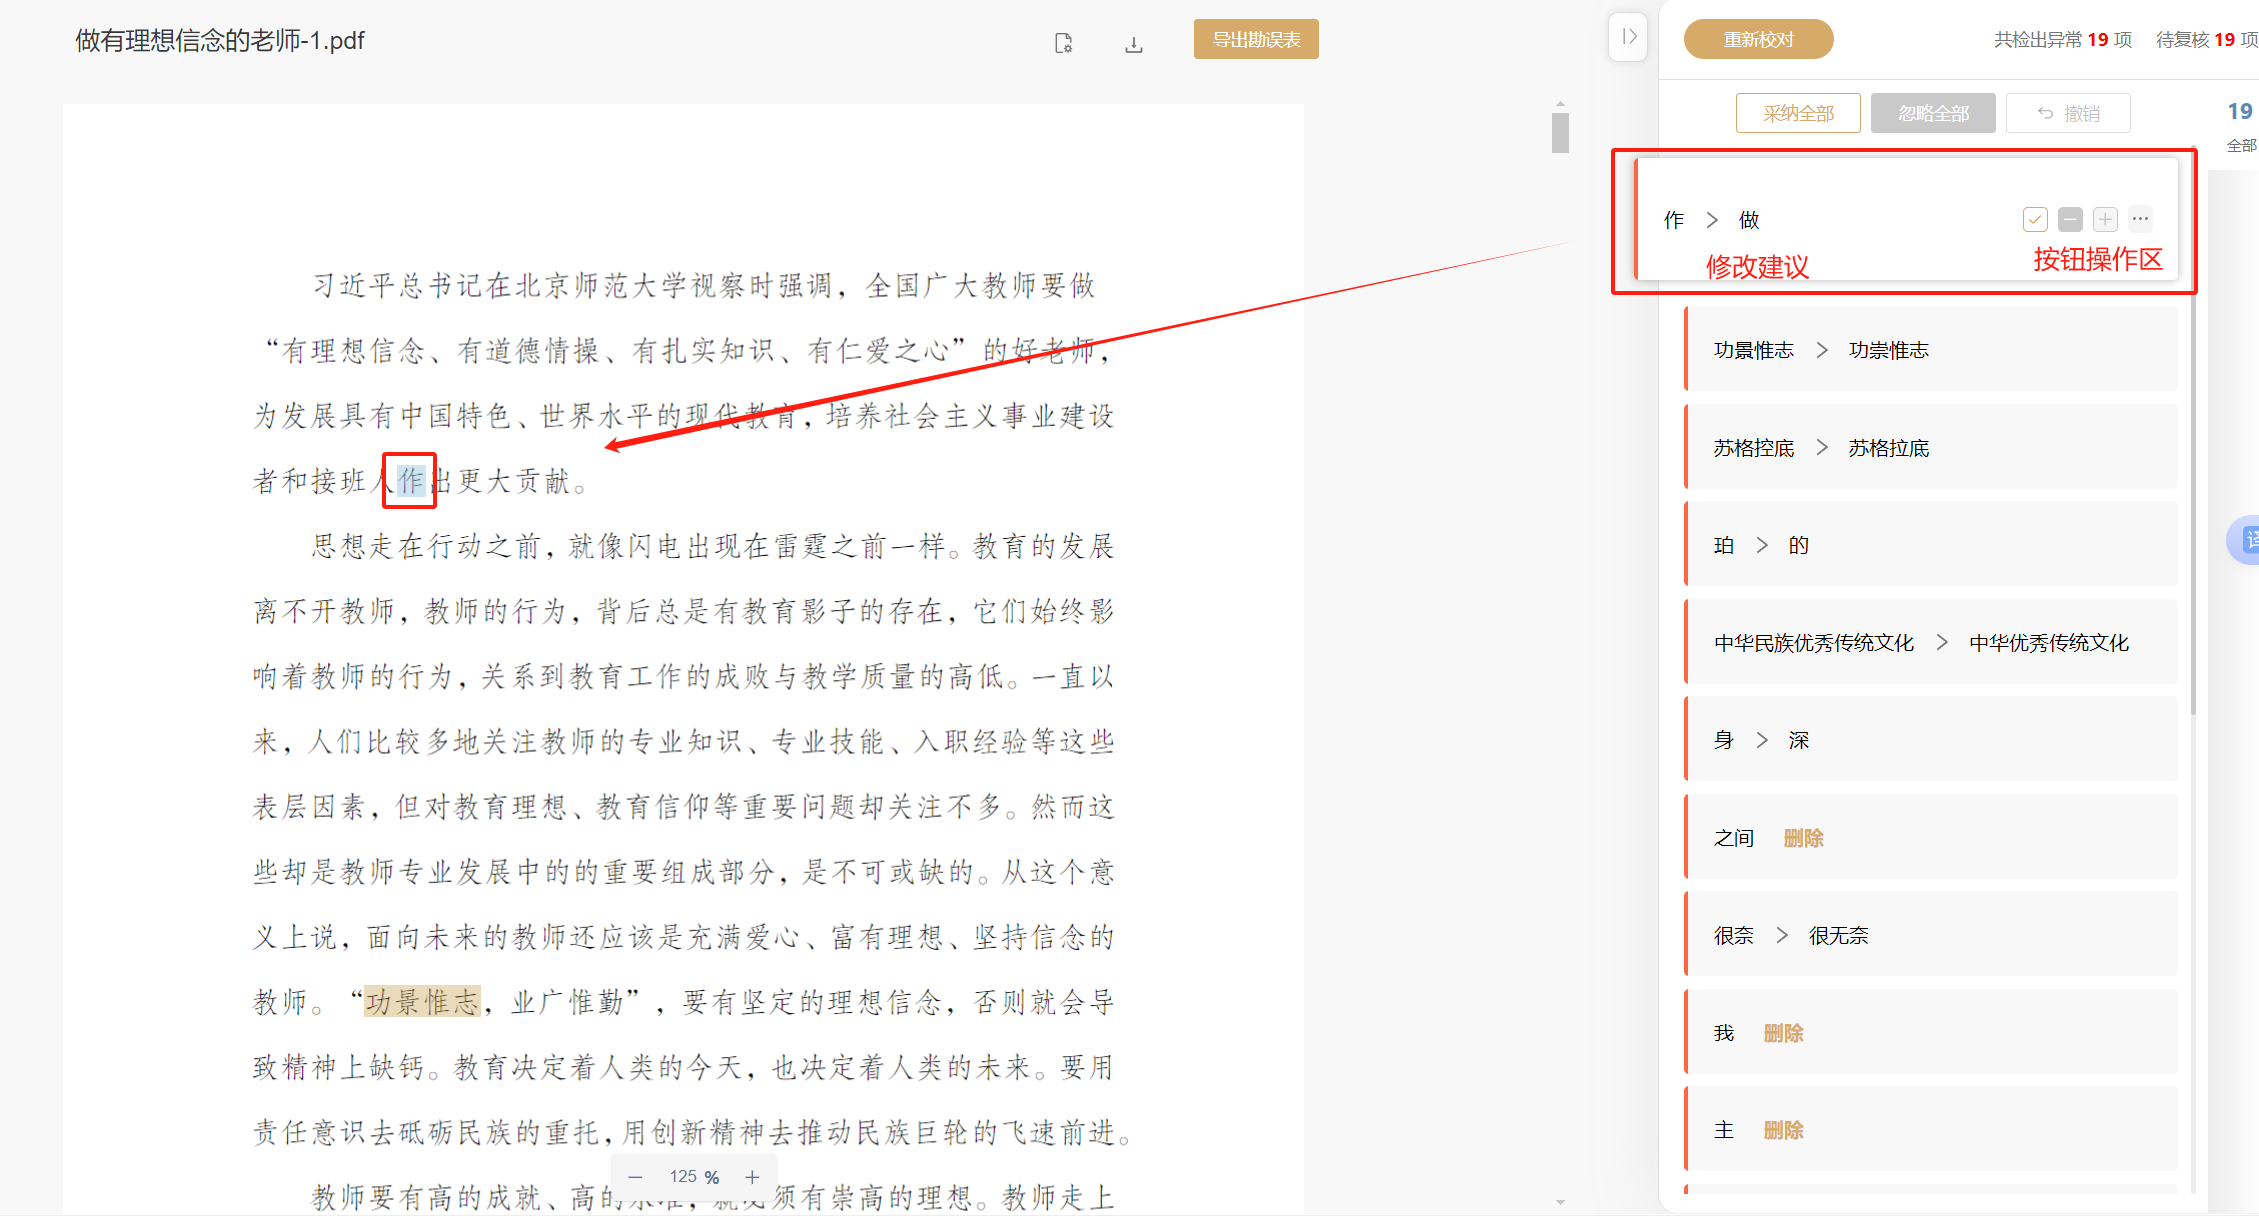Click scrollbar down arrow of document
The image size is (2259, 1216).
(1560, 1202)
